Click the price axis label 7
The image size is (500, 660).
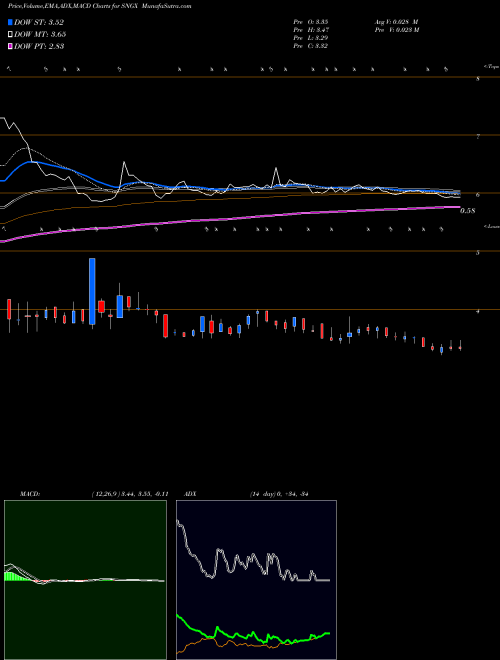(x=478, y=137)
